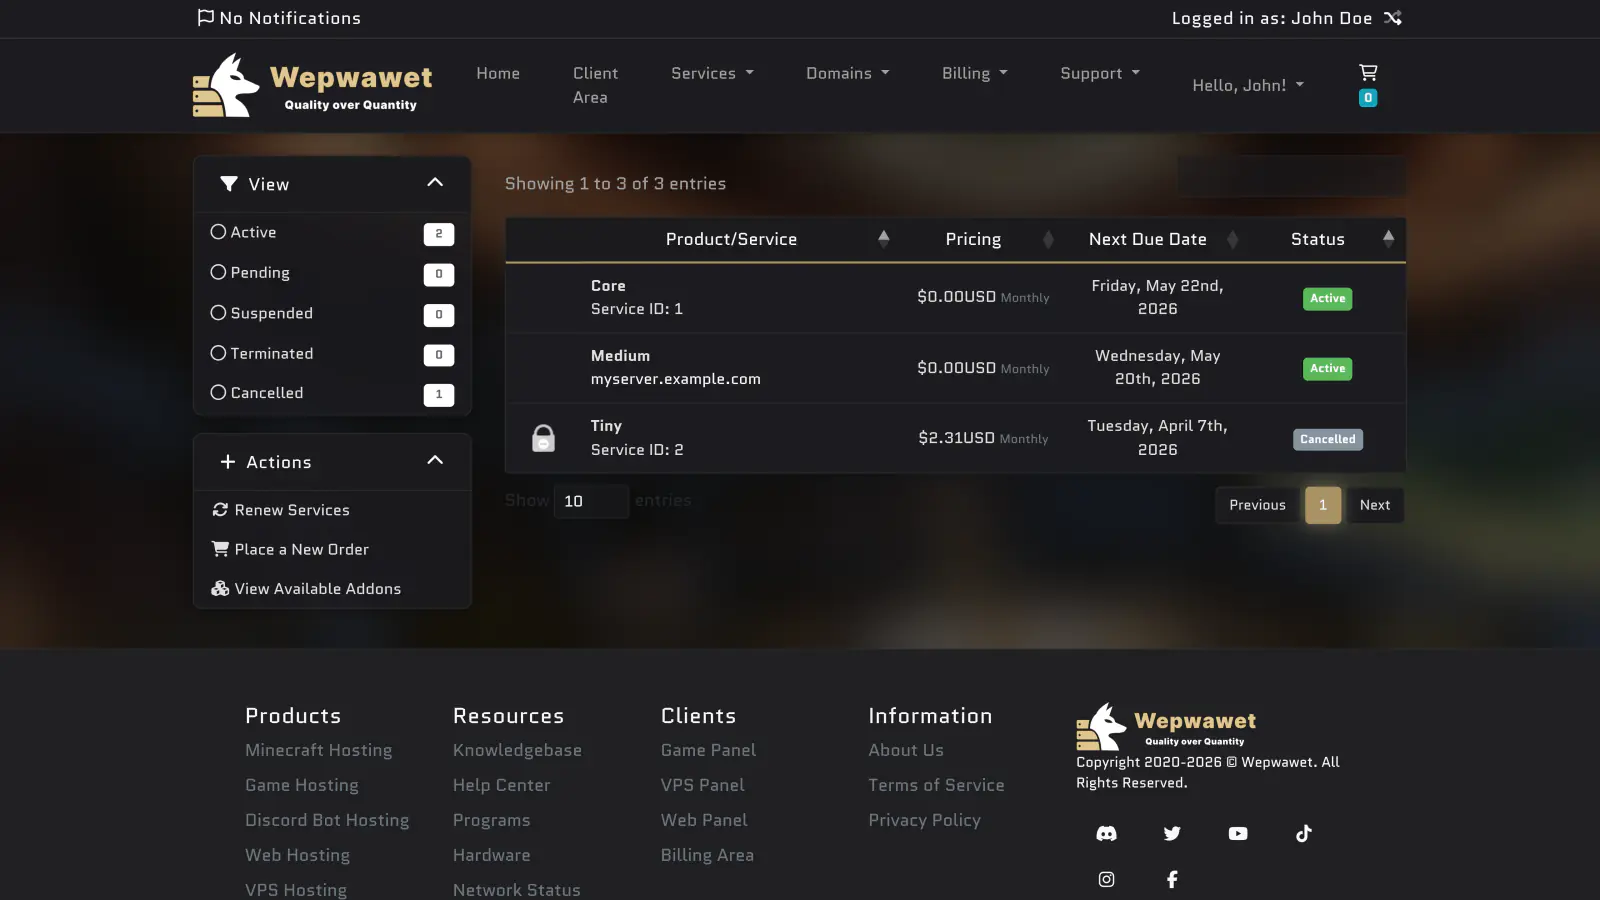Open the Twitter social icon
Screen dimensions: 1600x900
(1172, 834)
